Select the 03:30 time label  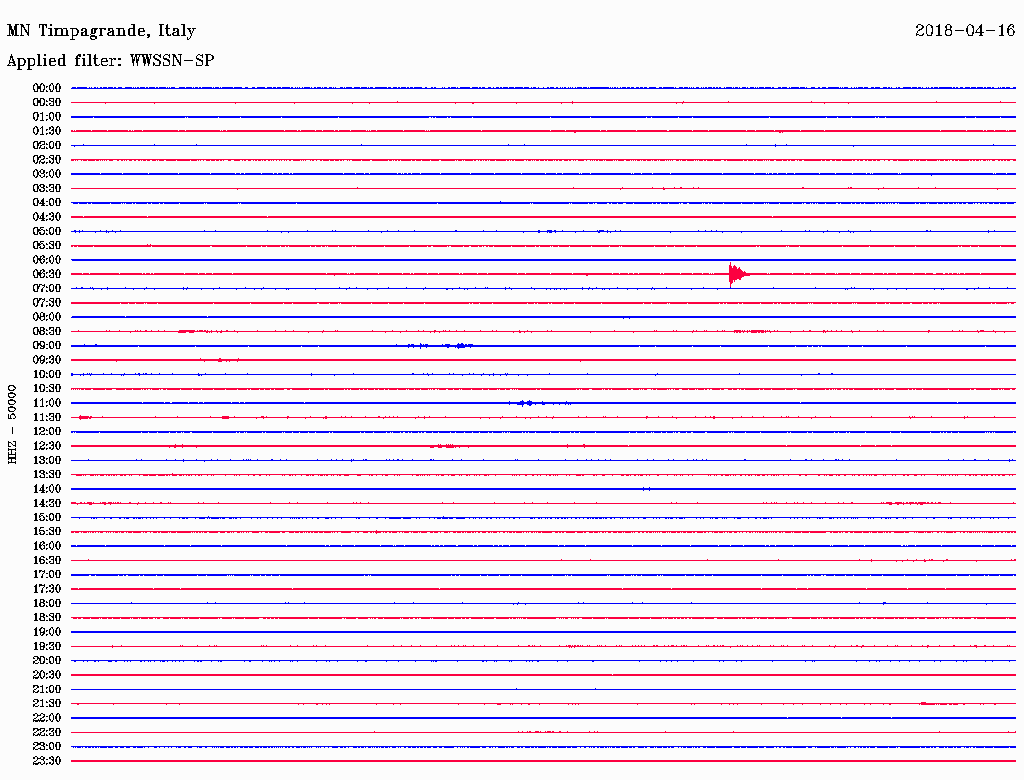click(x=47, y=188)
